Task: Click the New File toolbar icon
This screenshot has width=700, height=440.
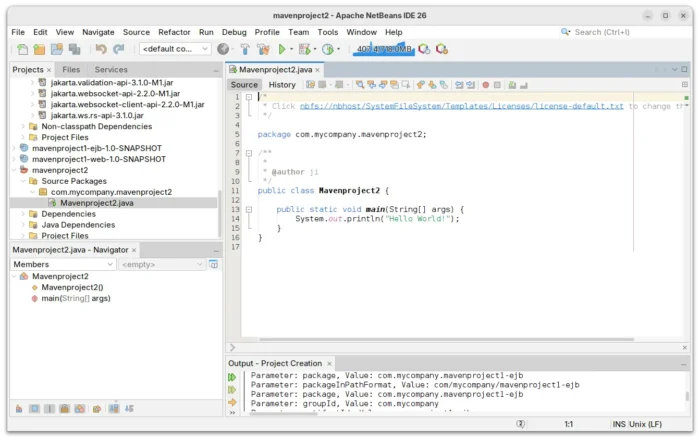Action: point(22,49)
